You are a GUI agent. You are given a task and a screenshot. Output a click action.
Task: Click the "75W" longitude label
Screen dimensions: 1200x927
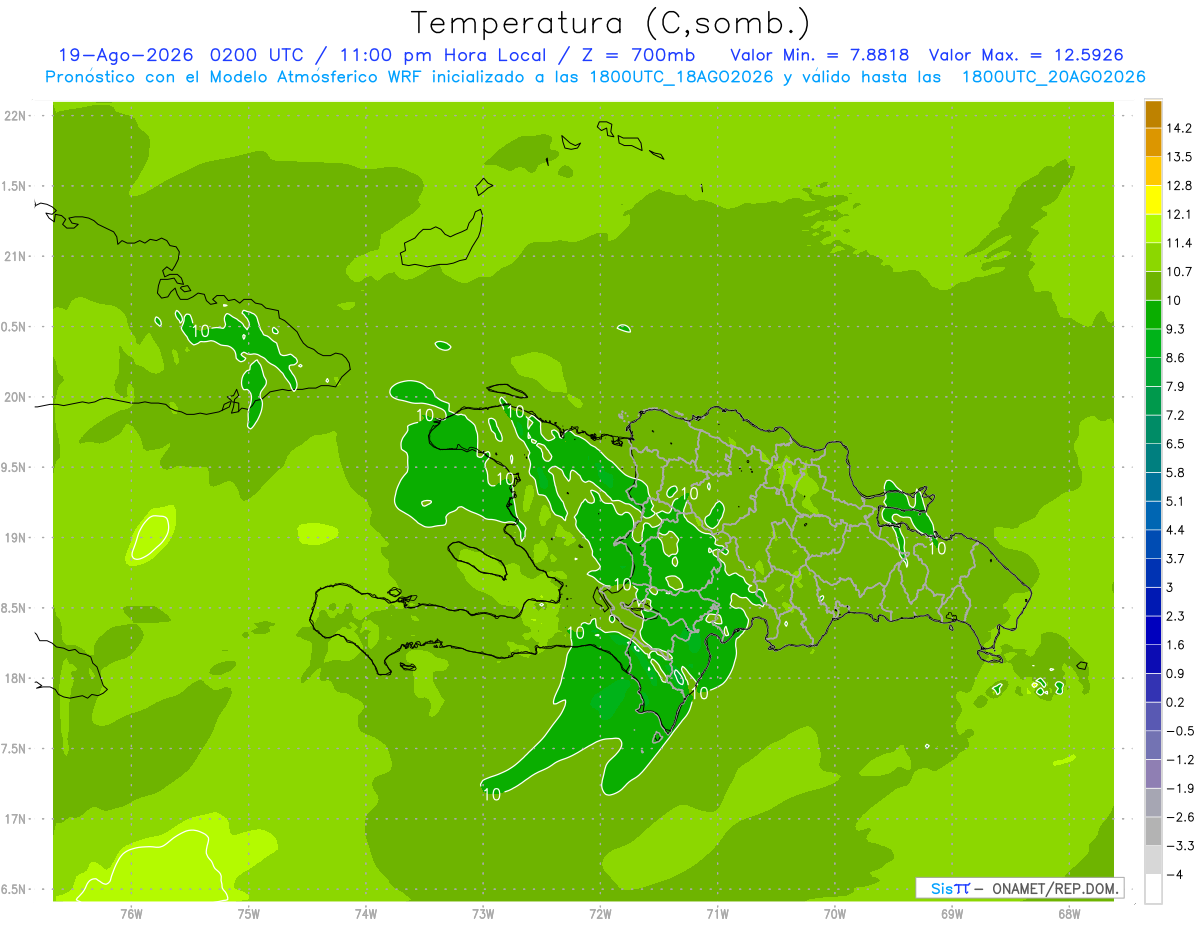(249, 914)
